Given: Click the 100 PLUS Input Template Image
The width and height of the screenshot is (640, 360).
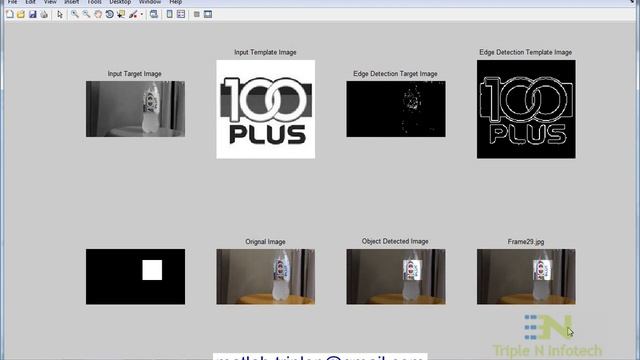Looking at the screenshot, I should tap(265, 109).
